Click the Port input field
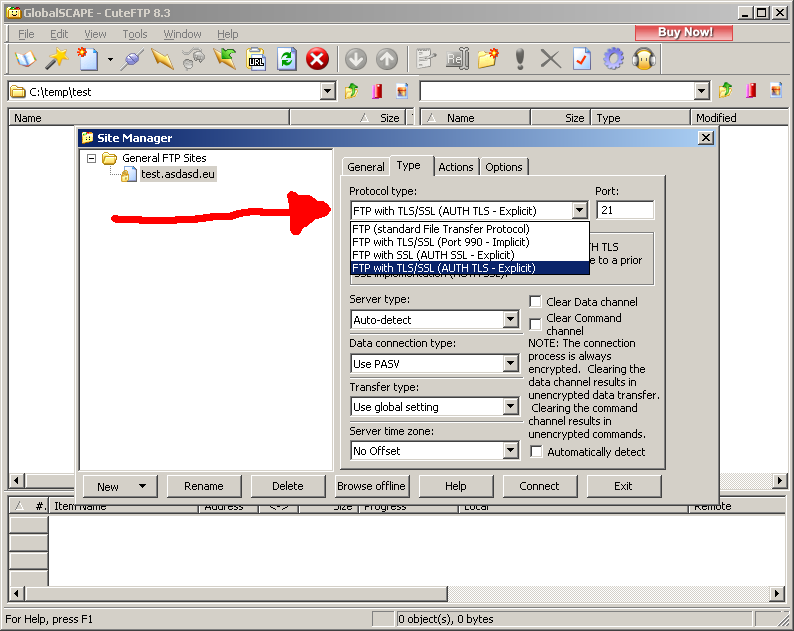 point(625,210)
